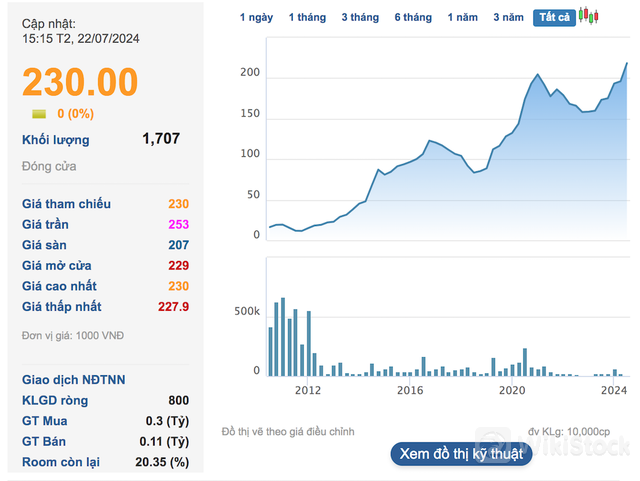Choose the "1 năm" time range

pos(463,18)
